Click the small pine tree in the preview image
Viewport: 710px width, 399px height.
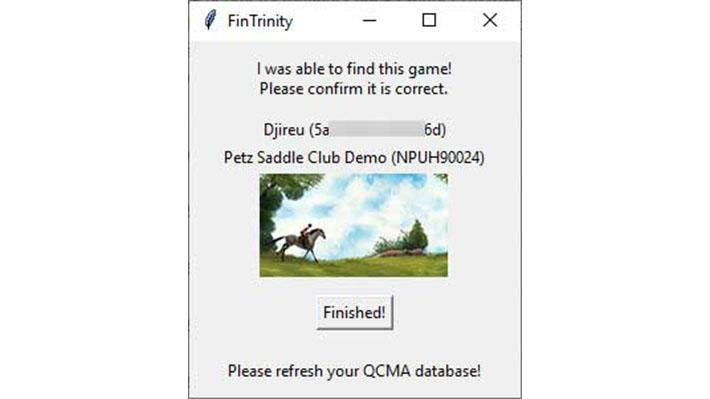(x=417, y=234)
